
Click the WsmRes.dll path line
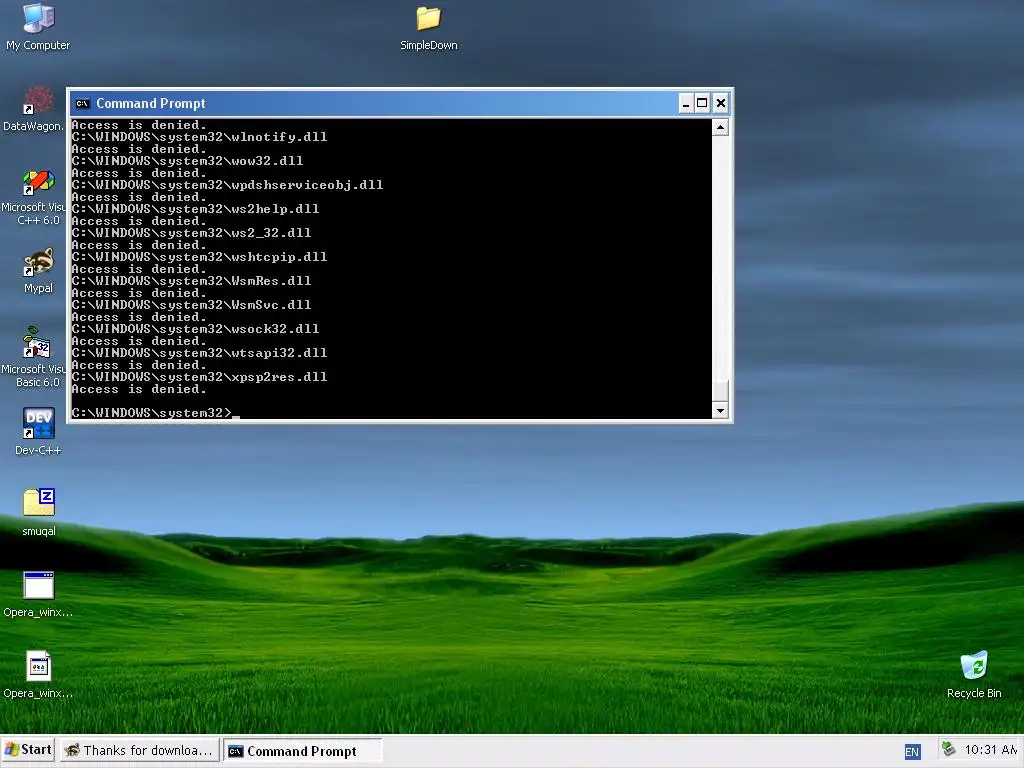(191, 281)
